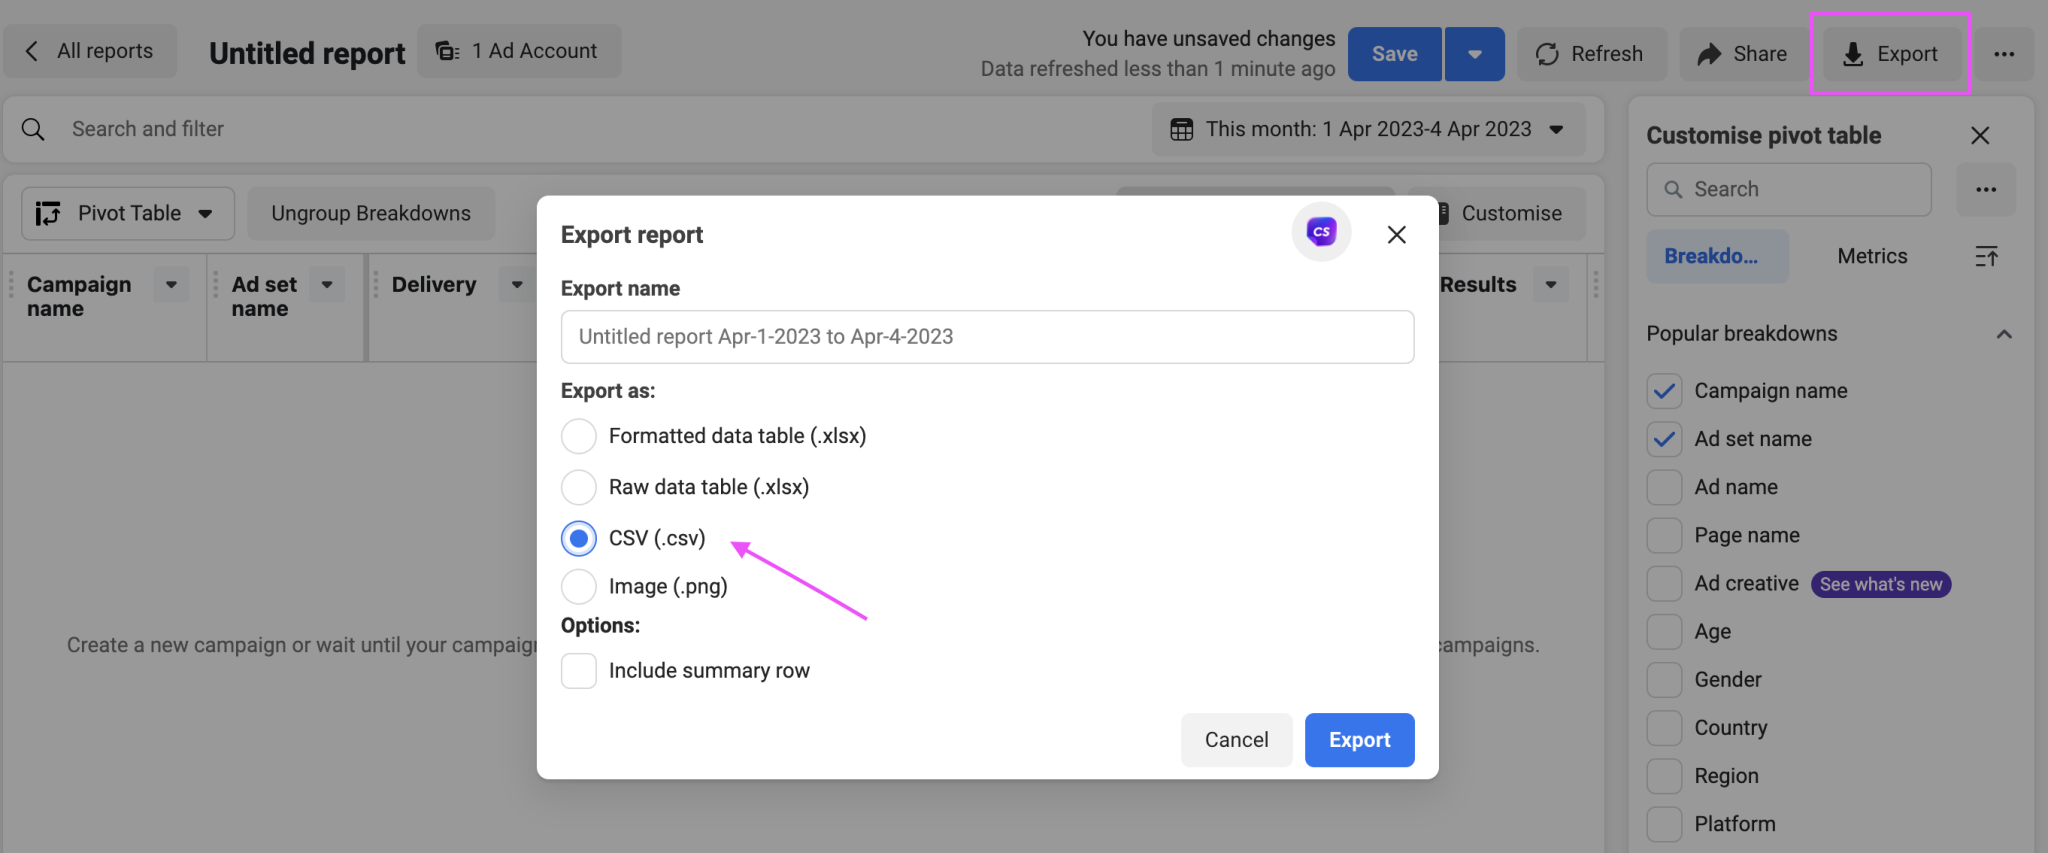The image size is (2048, 853).
Task: Enable the Include summary row checkbox
Action: pos(578,670)
